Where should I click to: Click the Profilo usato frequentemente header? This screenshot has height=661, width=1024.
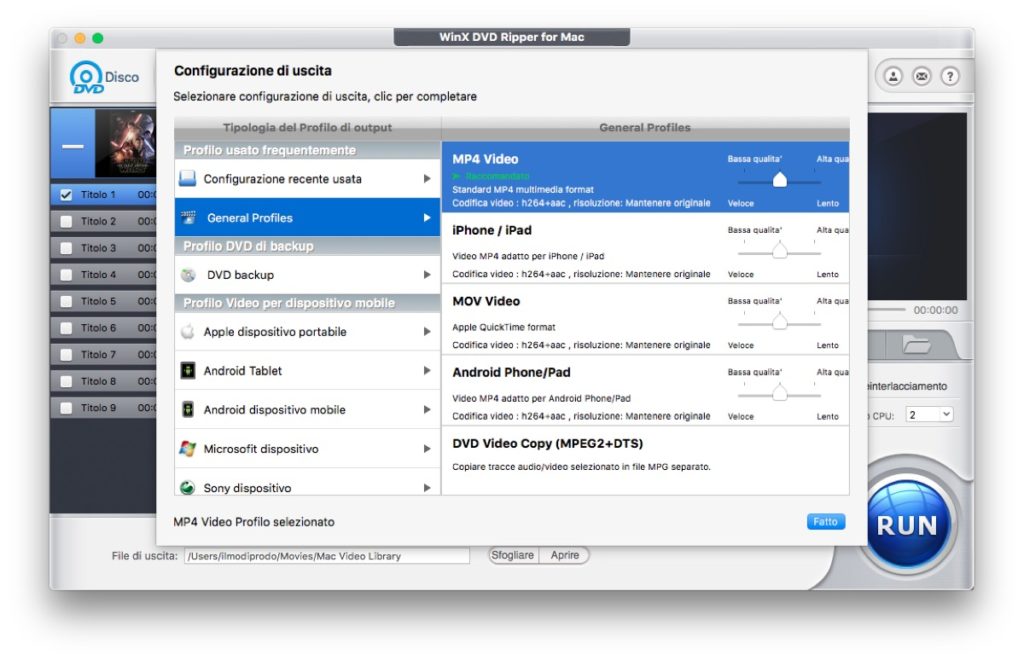[308, 150]
